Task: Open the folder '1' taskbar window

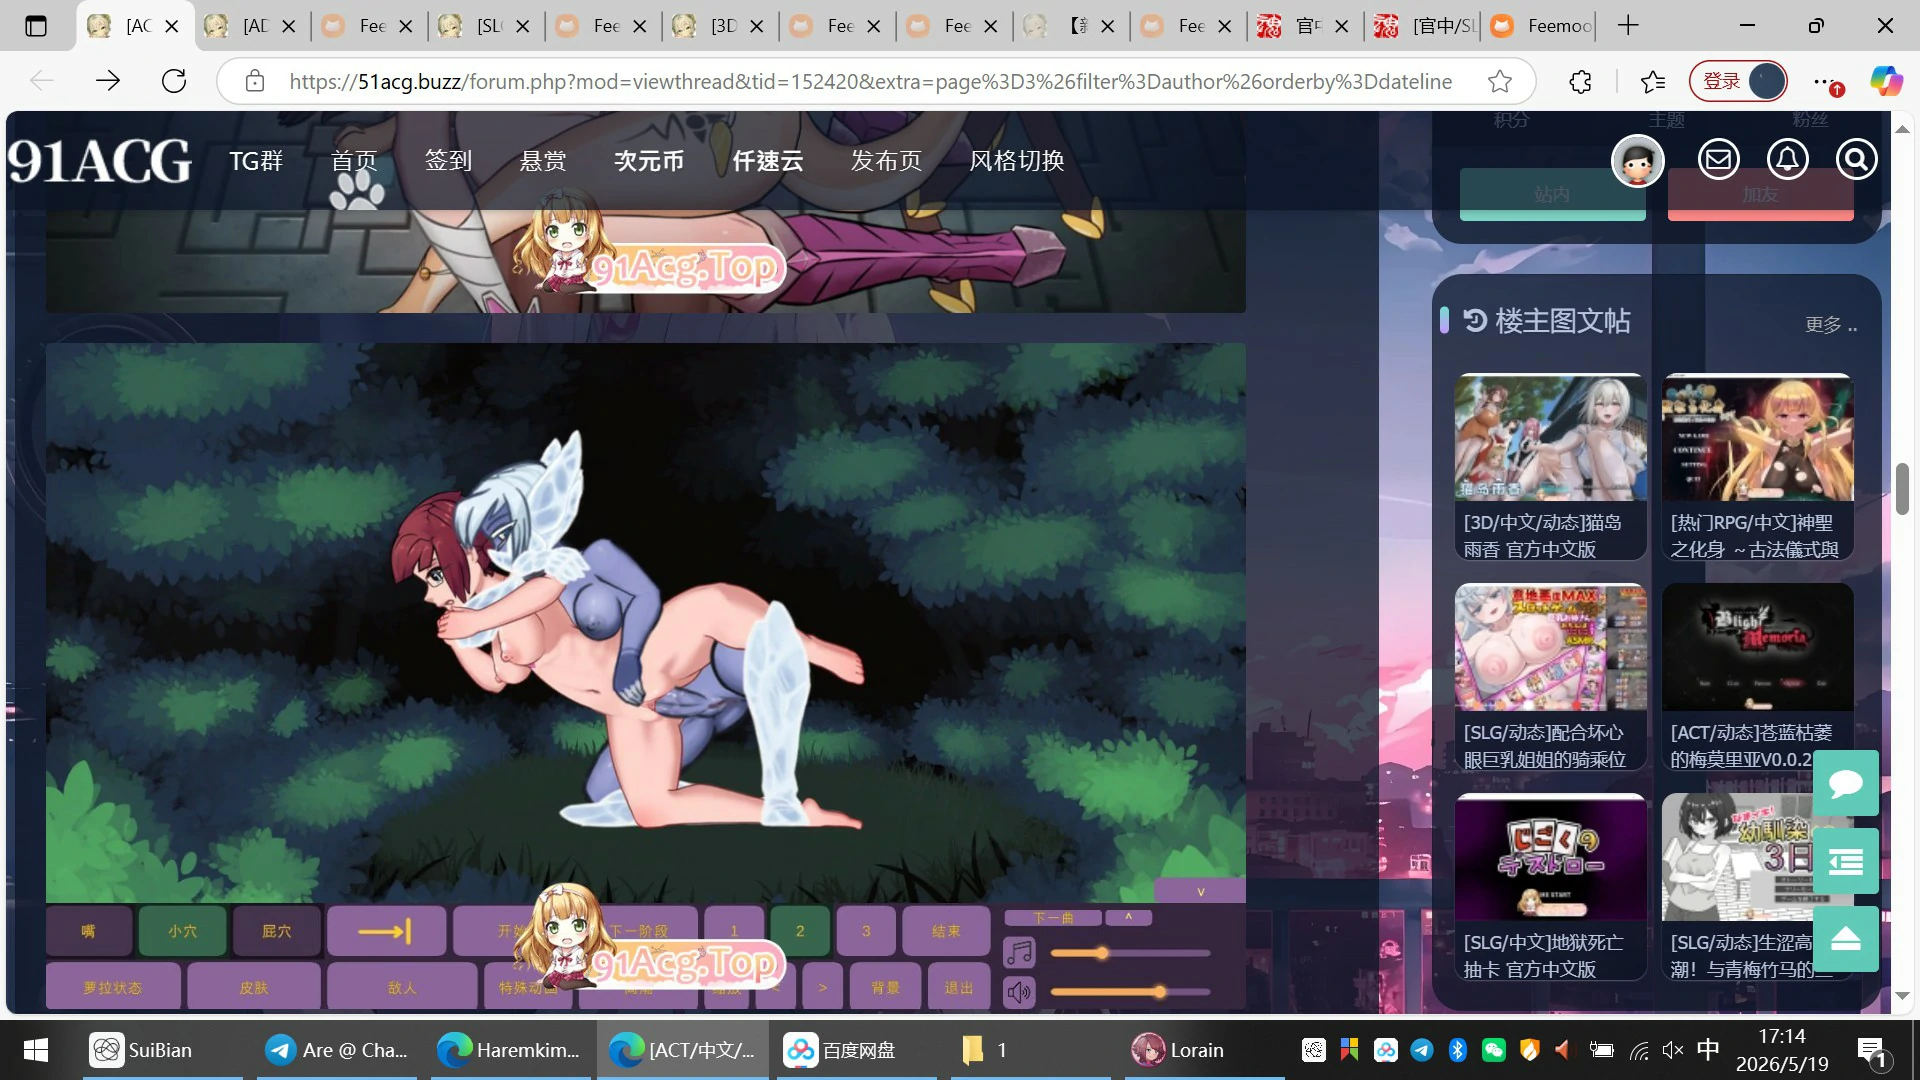Action: [1033, 1050]
